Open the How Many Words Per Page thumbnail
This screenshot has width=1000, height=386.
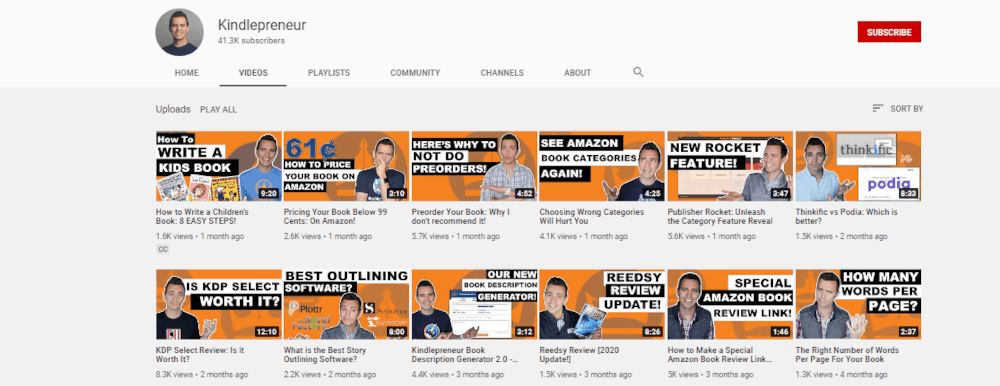pyautogui.click(x=858, y=304)
